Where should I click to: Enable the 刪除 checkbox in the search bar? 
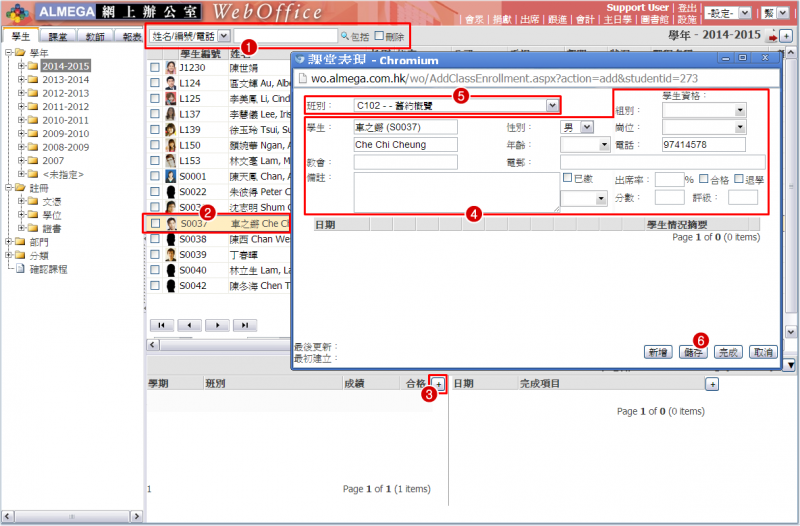pyautogui.click(x=379, y=35)
